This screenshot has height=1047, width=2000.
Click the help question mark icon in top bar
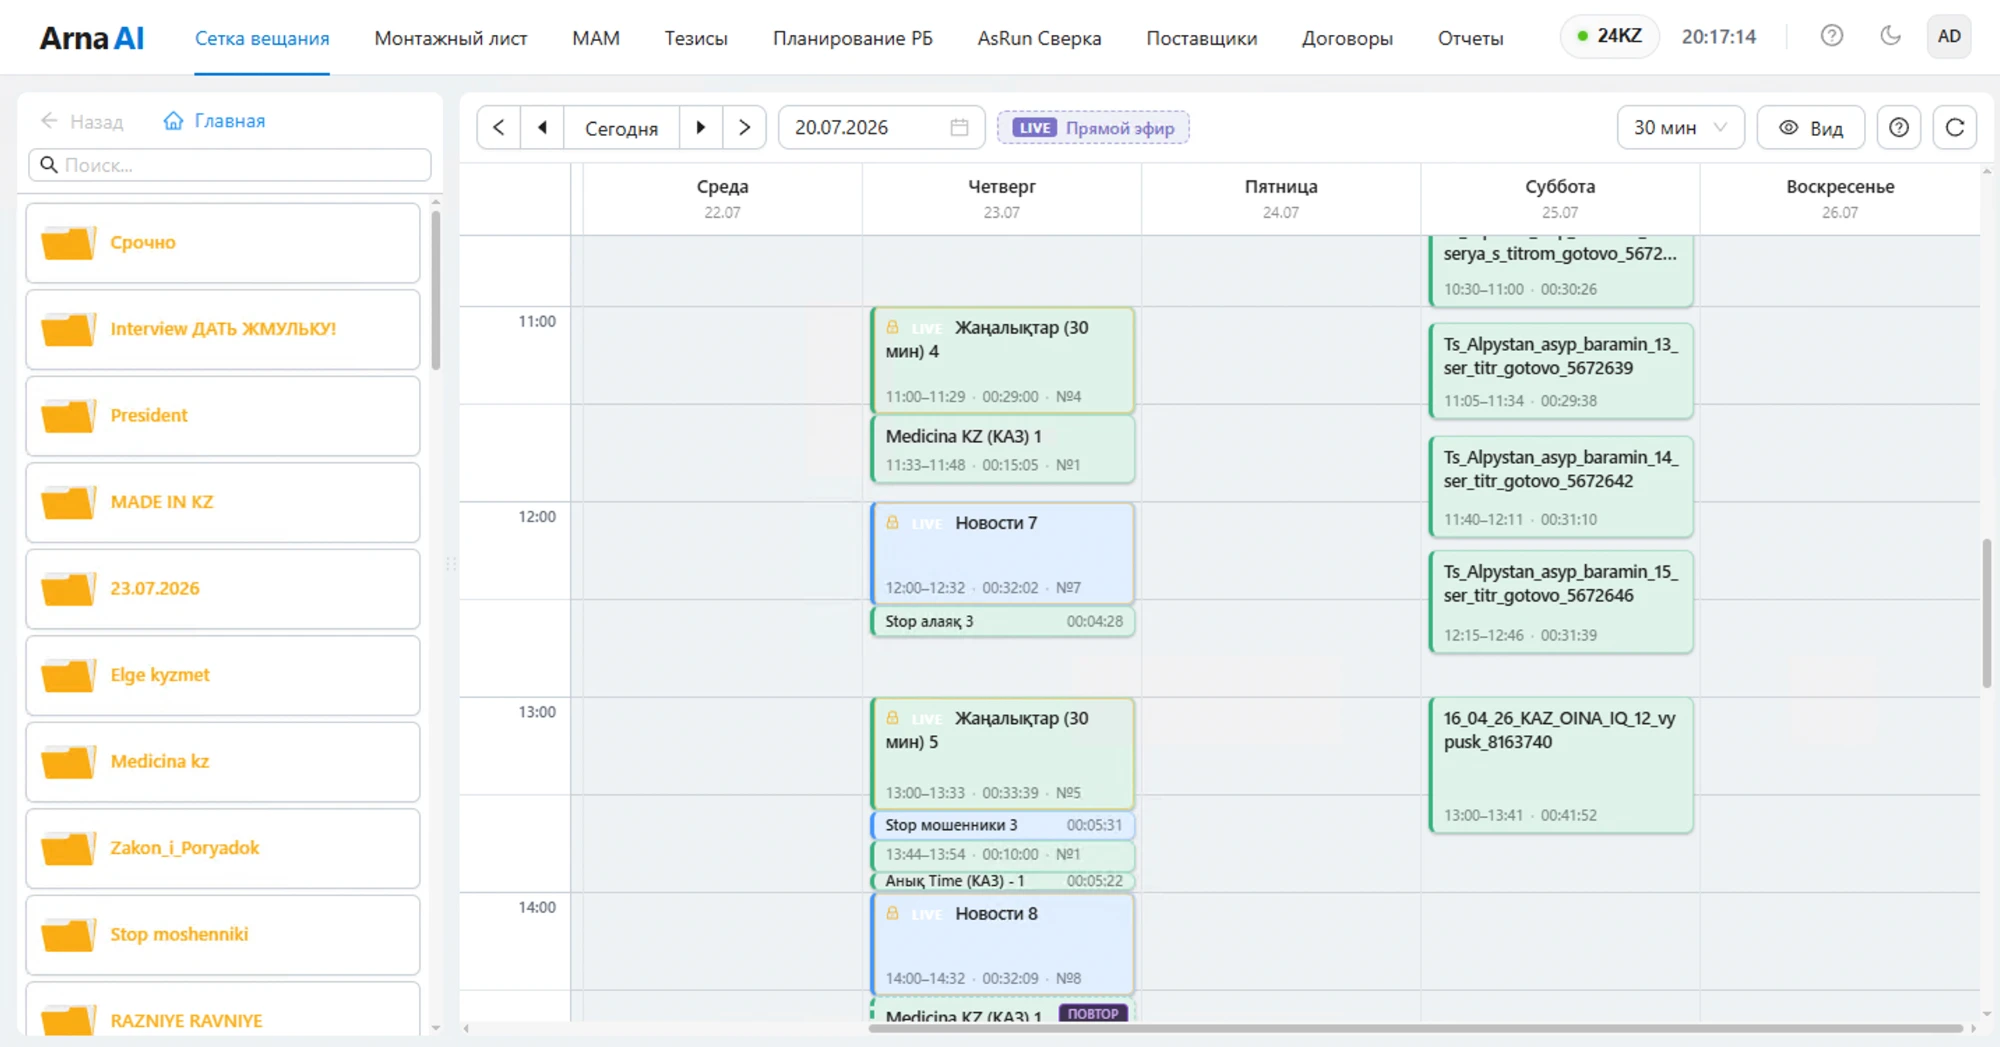(1831, 36)
